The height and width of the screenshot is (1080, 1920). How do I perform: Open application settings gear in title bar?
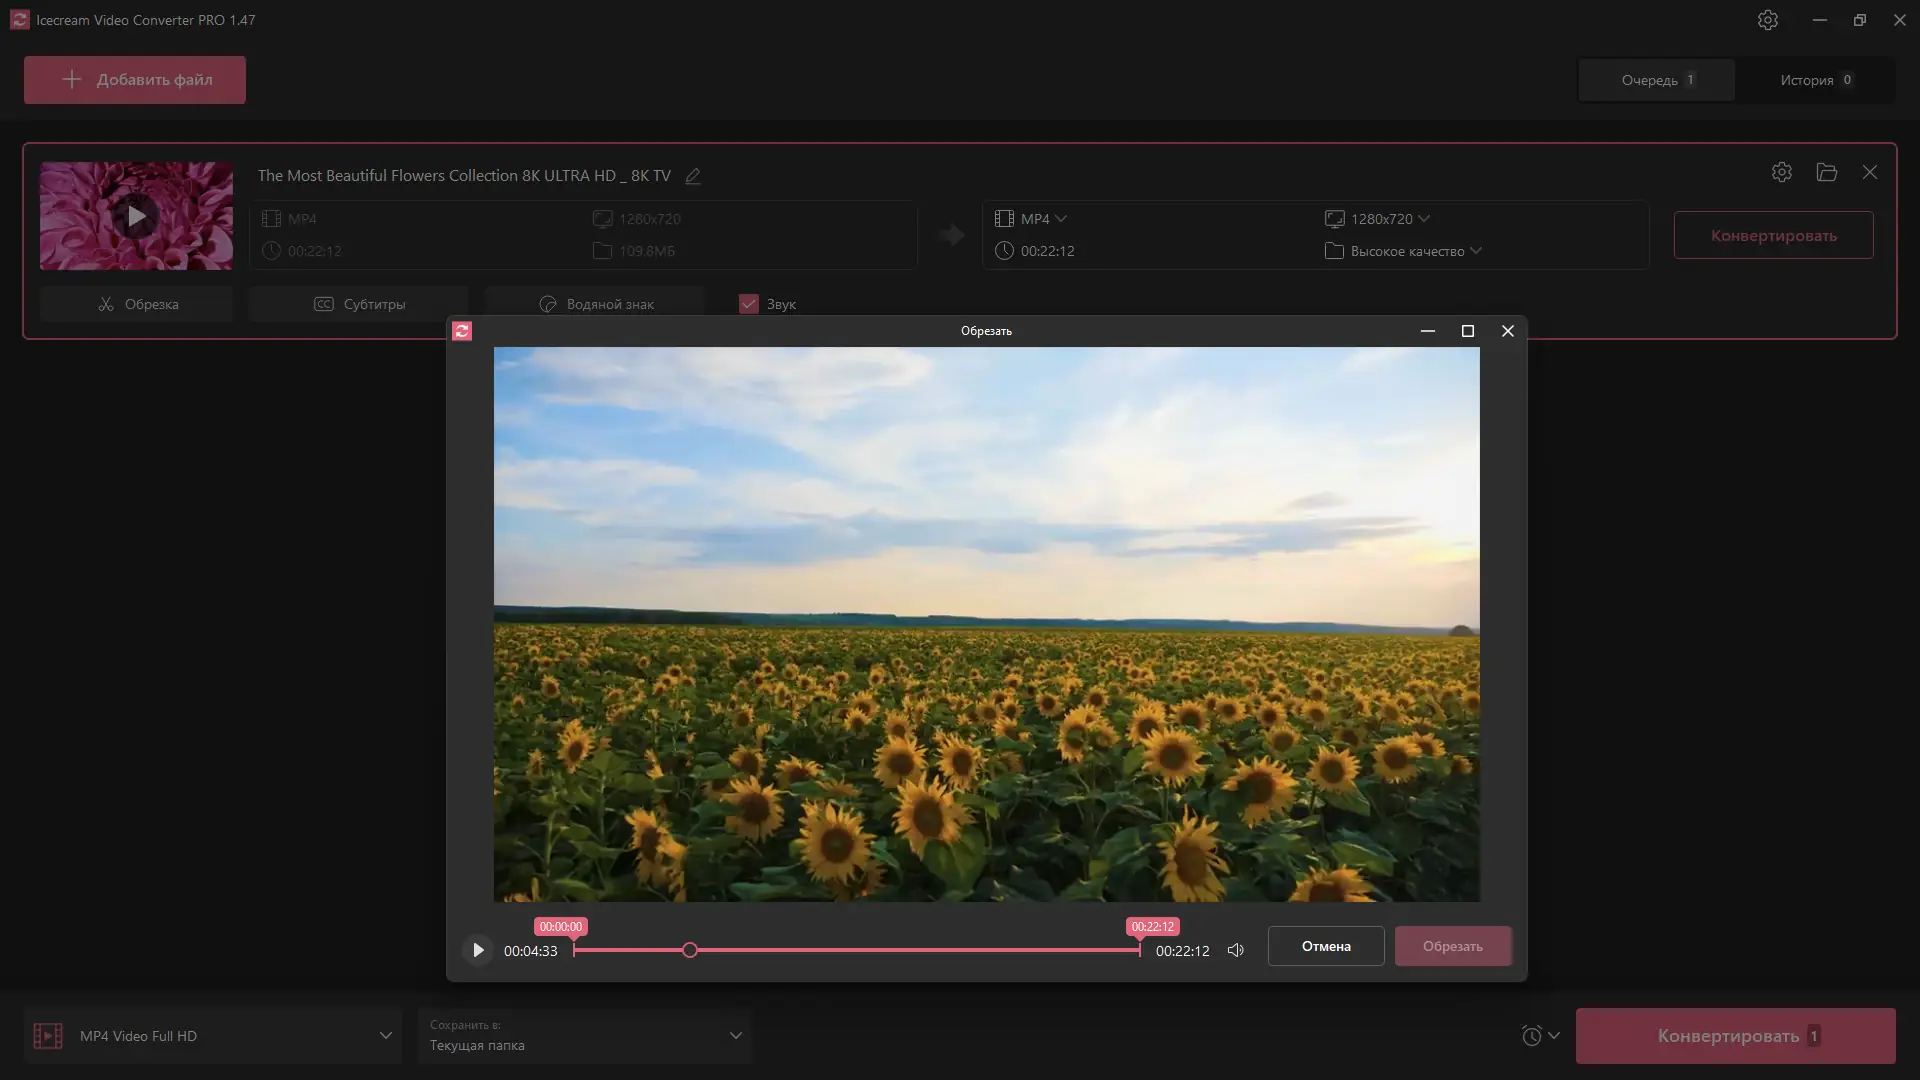pyautogui.click(x=1767, y=20)
